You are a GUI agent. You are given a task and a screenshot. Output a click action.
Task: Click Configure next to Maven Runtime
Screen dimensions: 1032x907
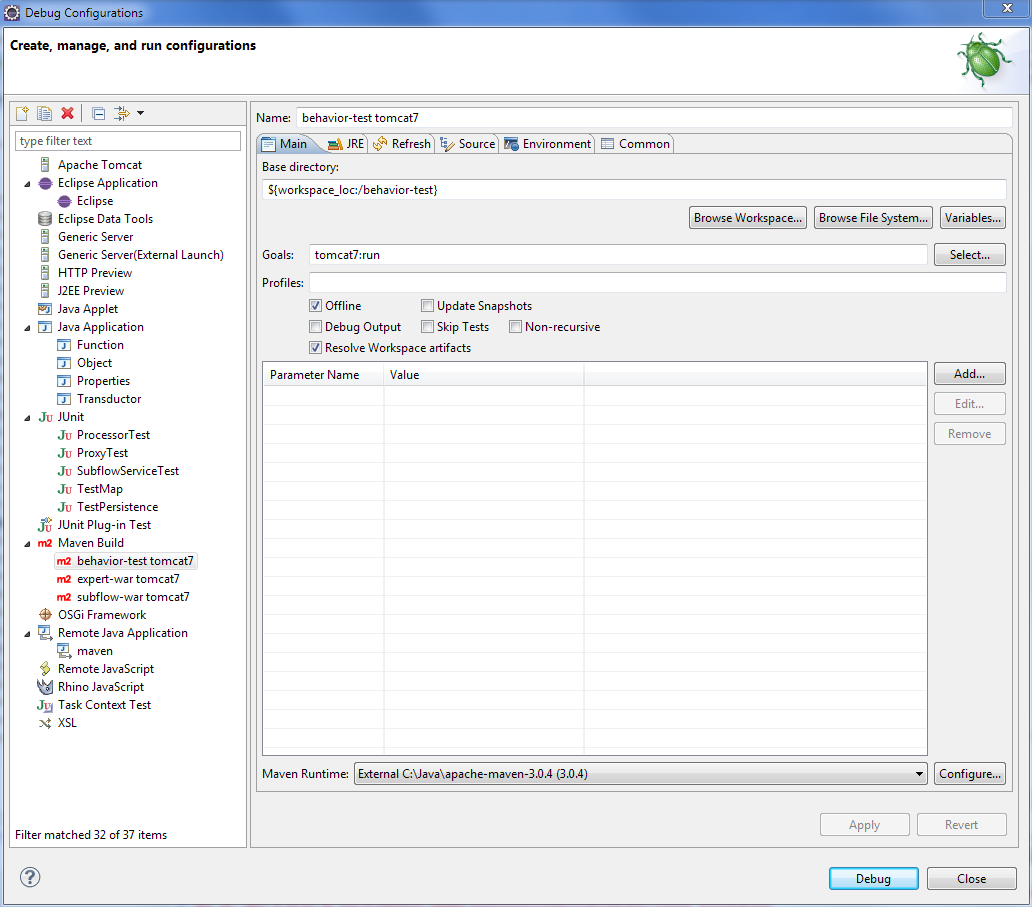tap(969, 773)
